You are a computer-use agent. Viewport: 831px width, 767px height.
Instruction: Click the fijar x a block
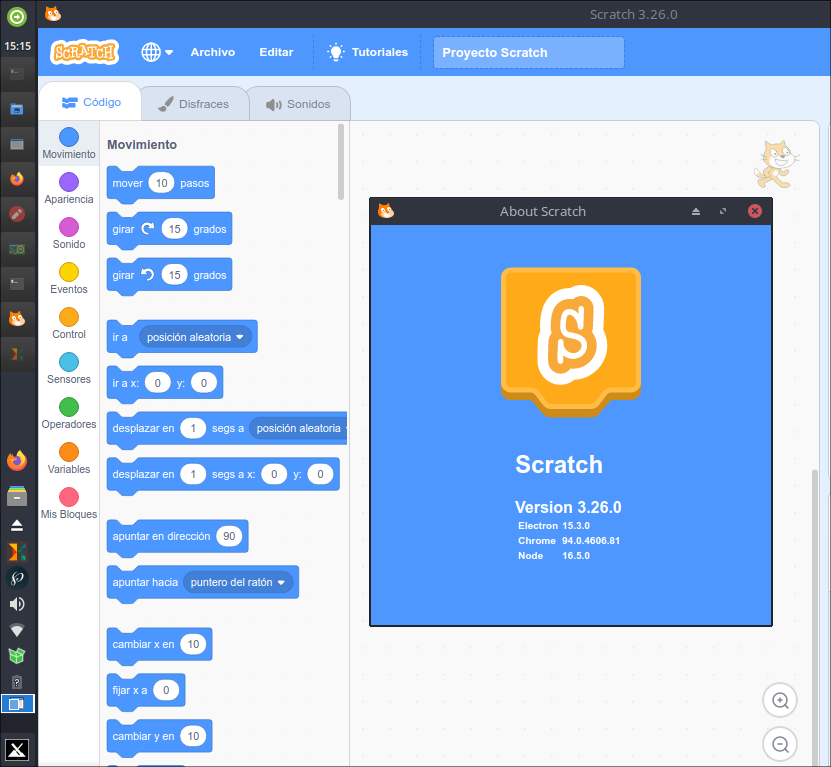coord(146,690)
